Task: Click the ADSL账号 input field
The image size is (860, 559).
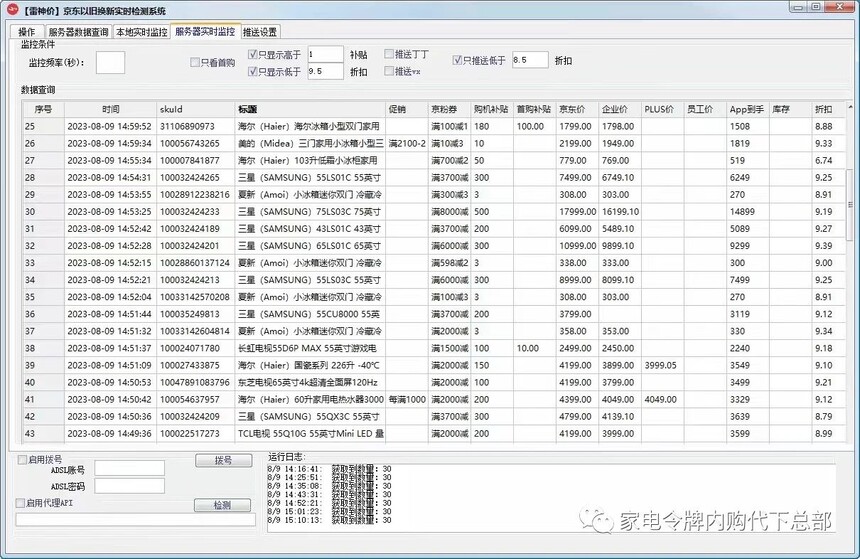Action: coord(129,468)
